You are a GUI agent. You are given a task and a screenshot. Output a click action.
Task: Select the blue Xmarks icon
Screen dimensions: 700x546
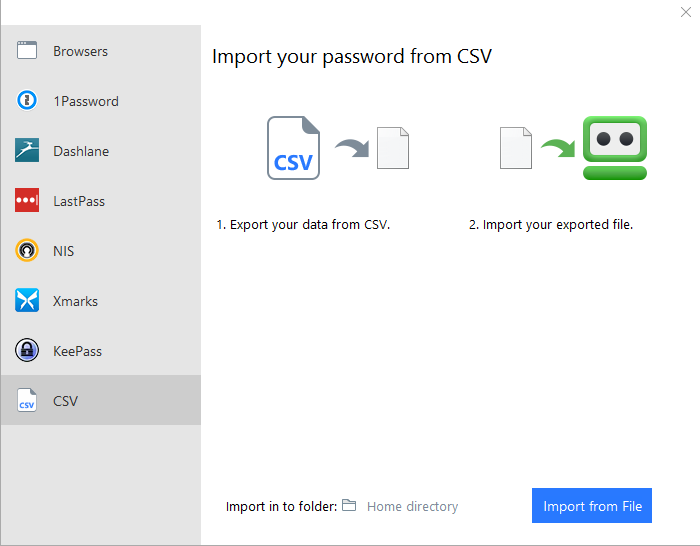point(27,300)
